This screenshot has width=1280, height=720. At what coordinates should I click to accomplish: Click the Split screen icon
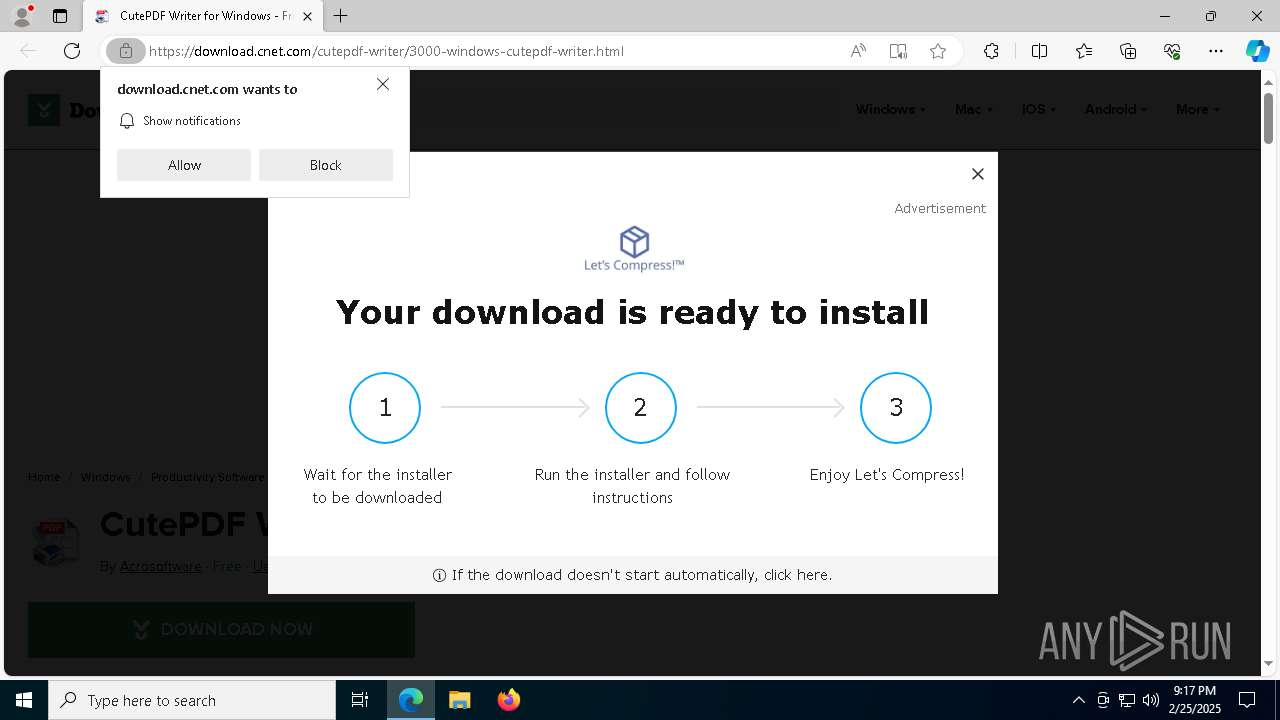(1039, 51)
